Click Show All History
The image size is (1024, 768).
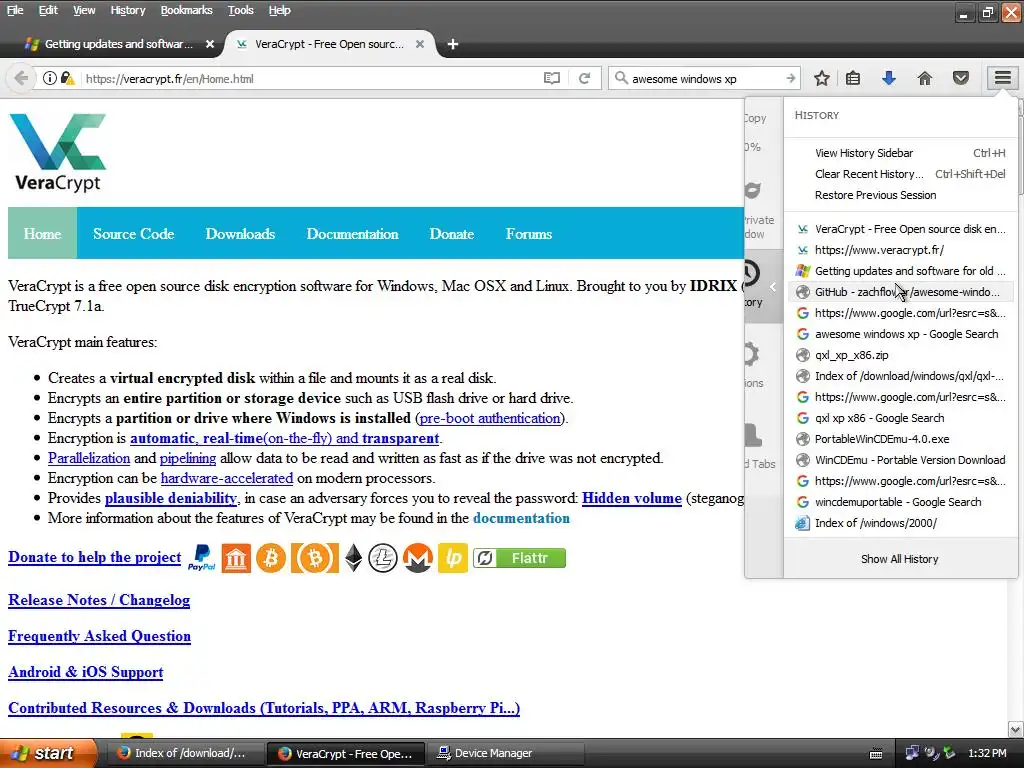pyautogui.click(x=899, y=559)
